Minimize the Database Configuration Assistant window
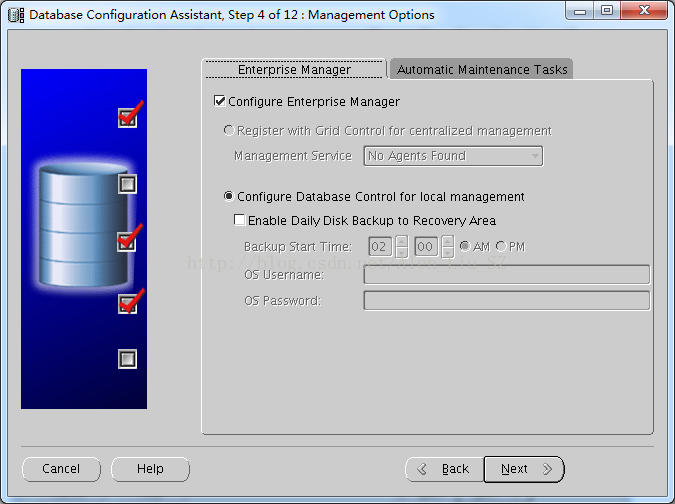Screen dimensions: 675x504 (x=580, y=11)
